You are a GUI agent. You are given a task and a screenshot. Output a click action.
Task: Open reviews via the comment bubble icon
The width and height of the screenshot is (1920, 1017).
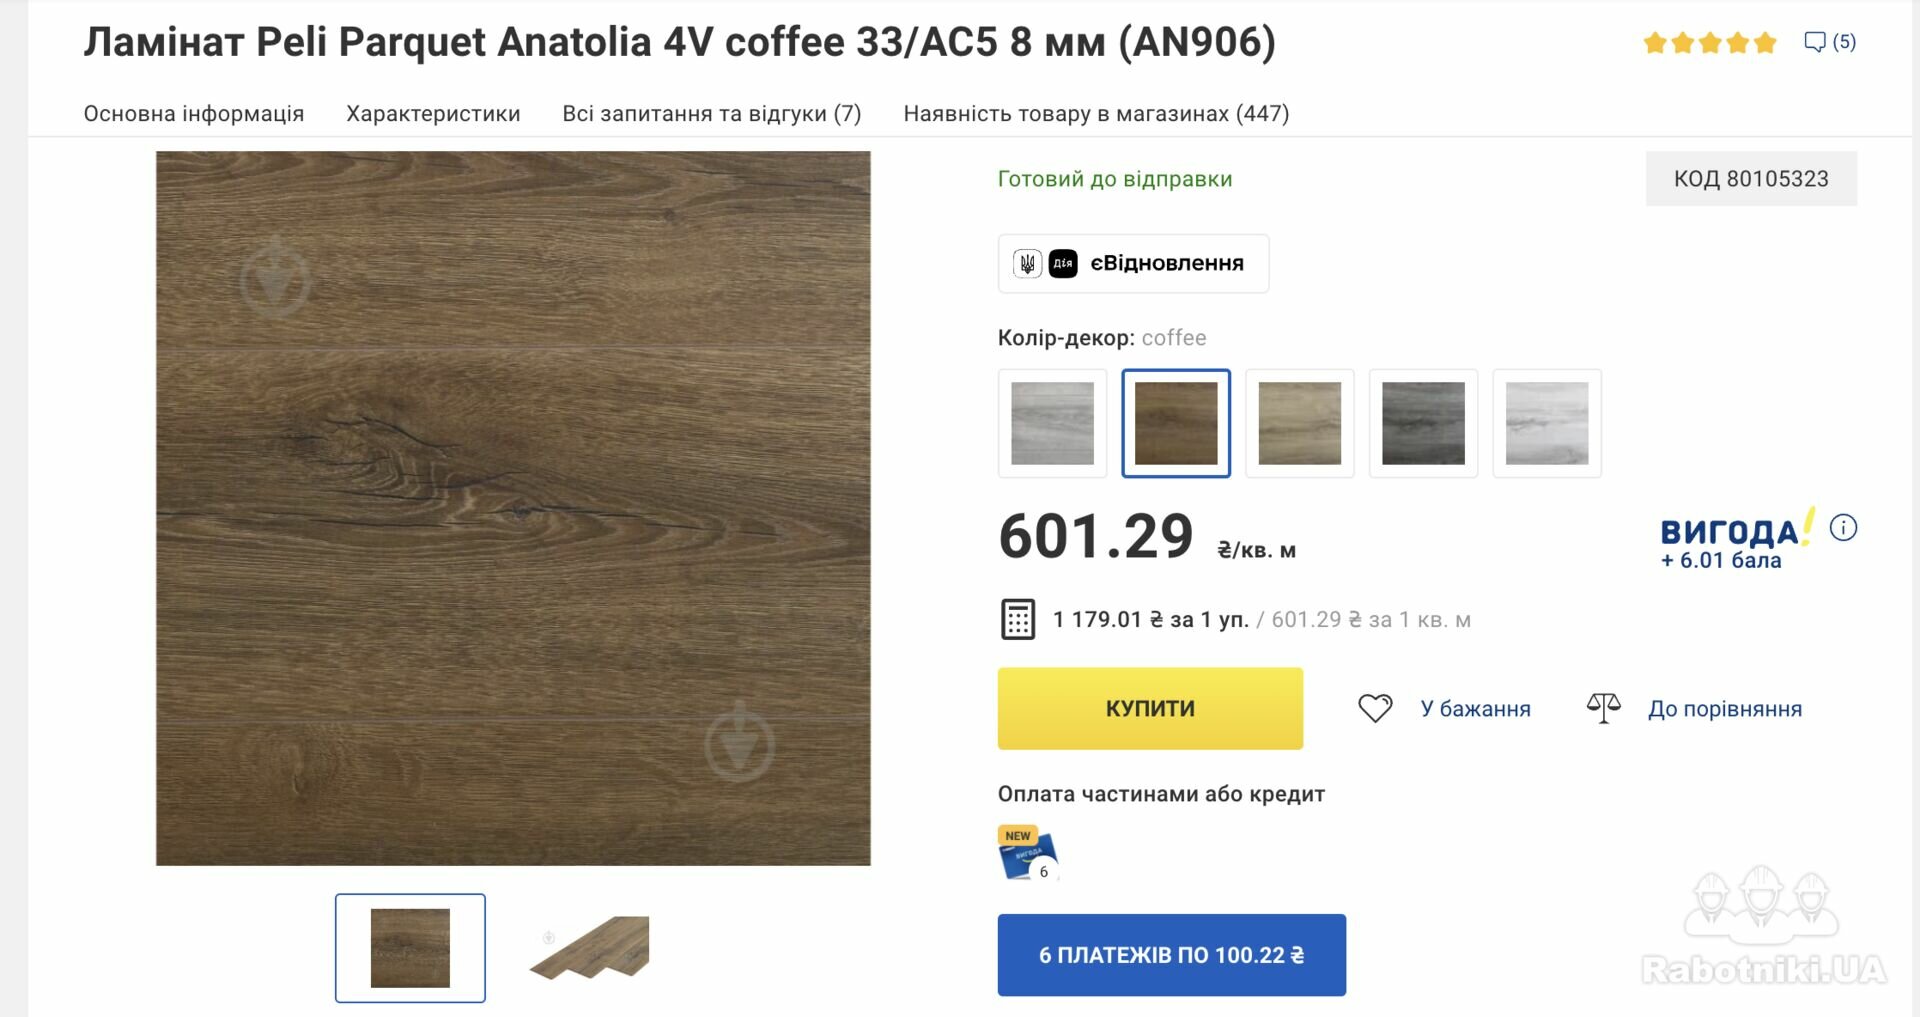coord(1814,42)
